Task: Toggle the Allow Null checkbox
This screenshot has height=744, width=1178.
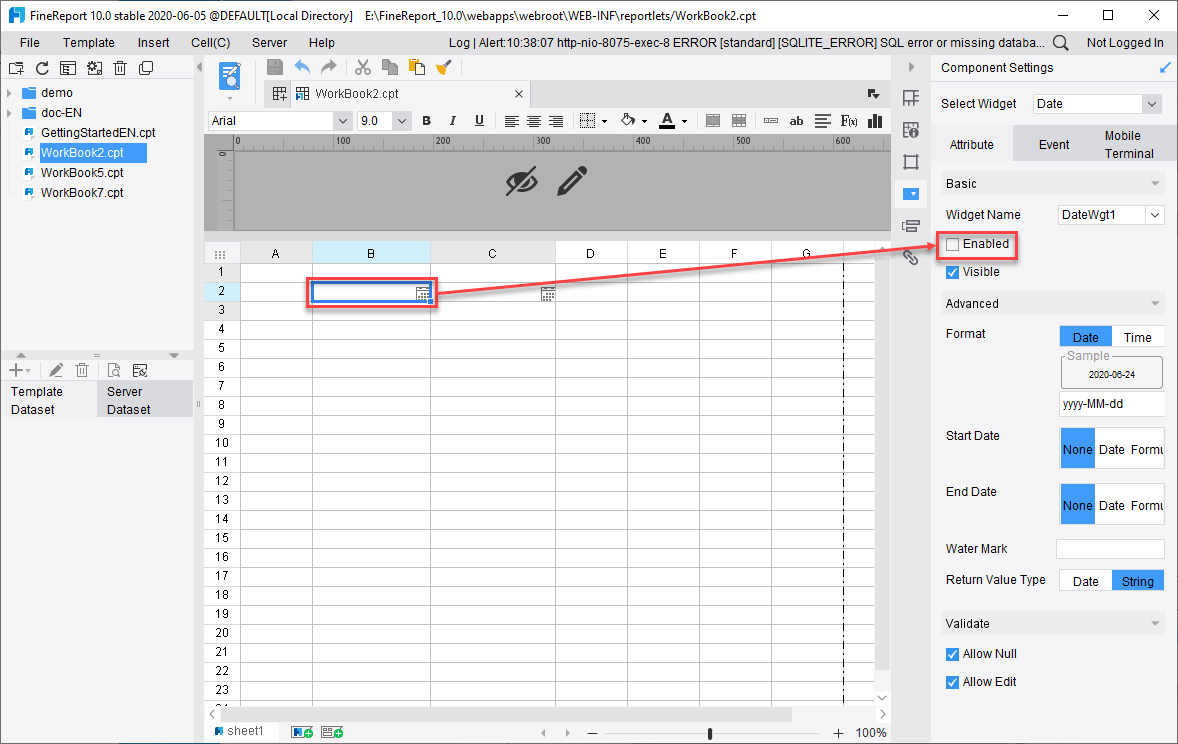Action: [x=953, y=655]
